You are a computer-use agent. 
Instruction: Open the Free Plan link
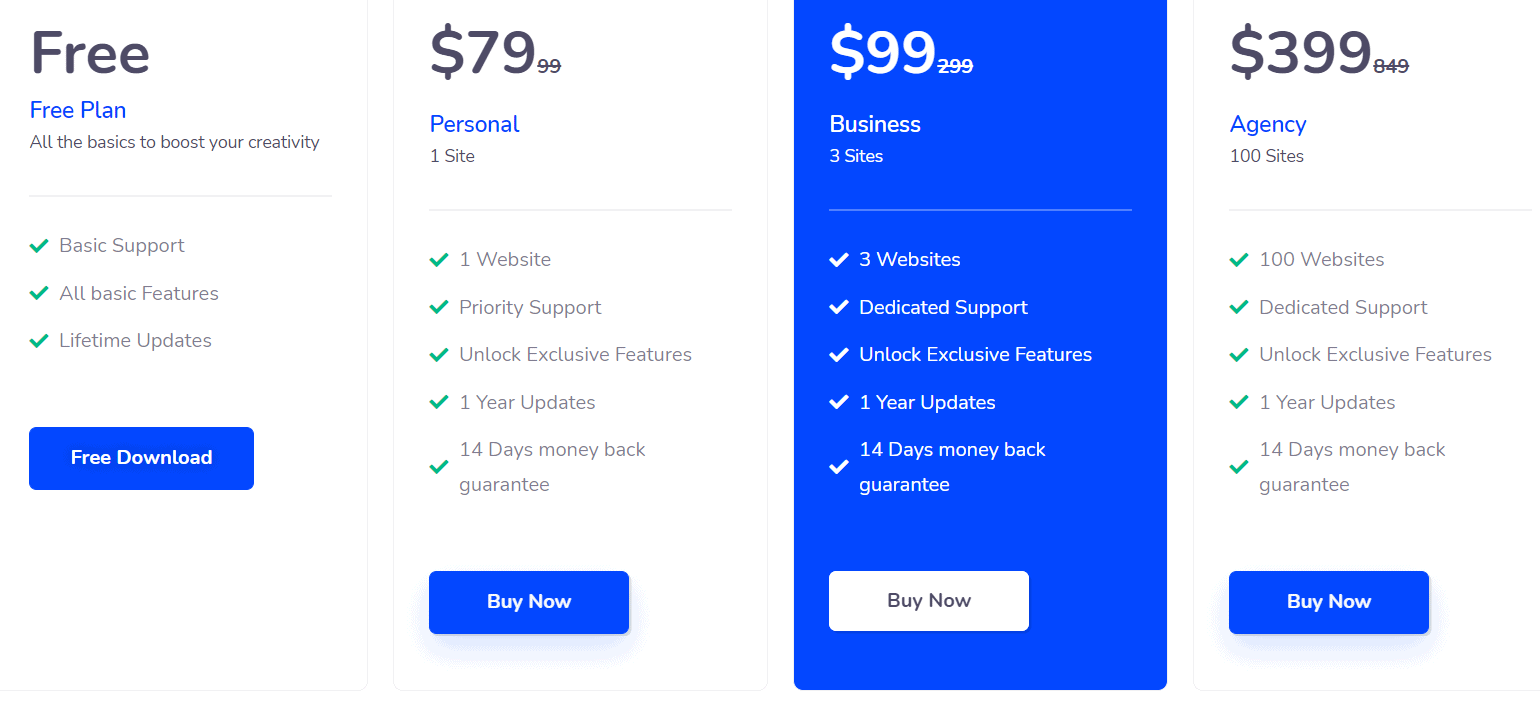[x=78, y=110]
